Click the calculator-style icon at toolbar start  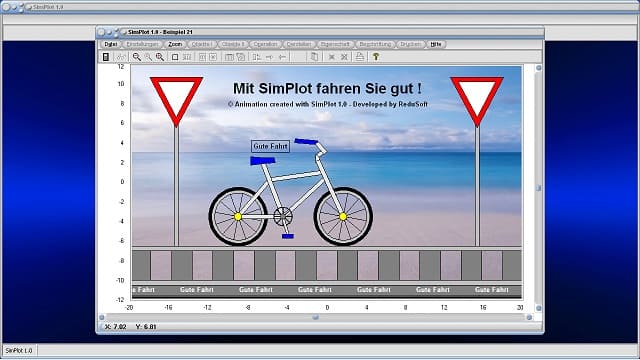(106, 57)
